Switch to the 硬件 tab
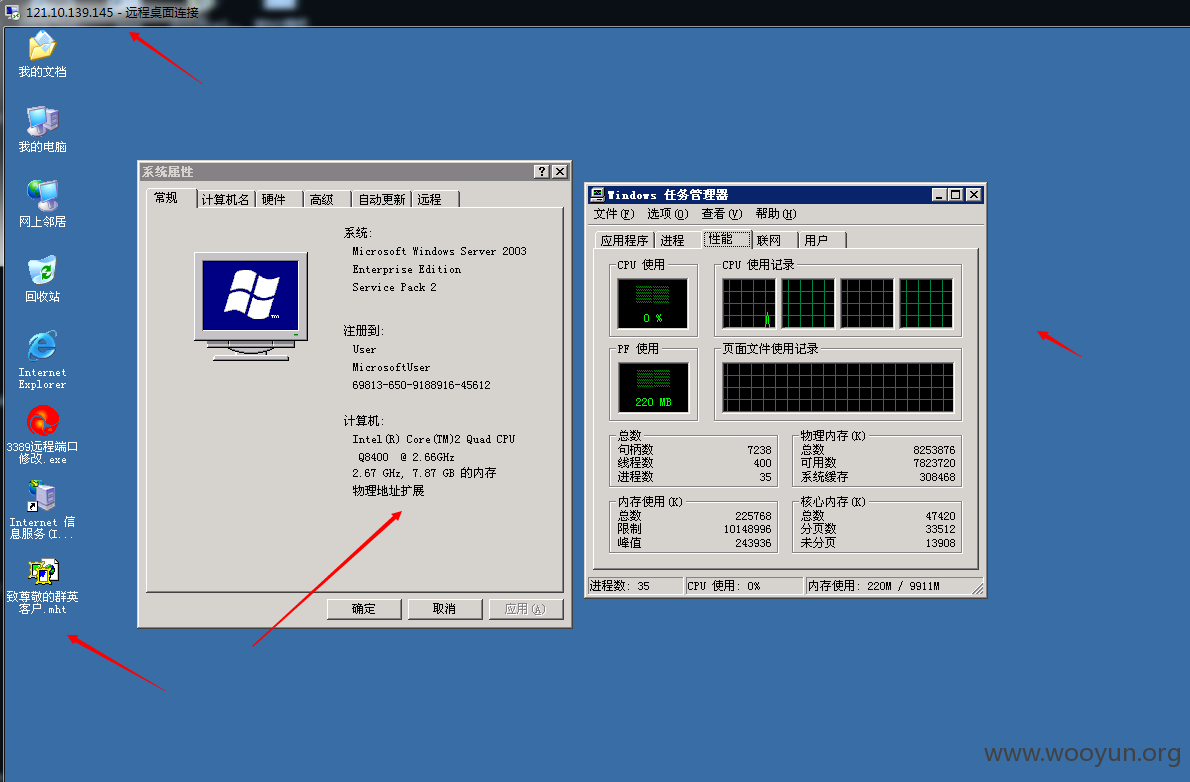 pyautogui.click(x=277, y=199)
